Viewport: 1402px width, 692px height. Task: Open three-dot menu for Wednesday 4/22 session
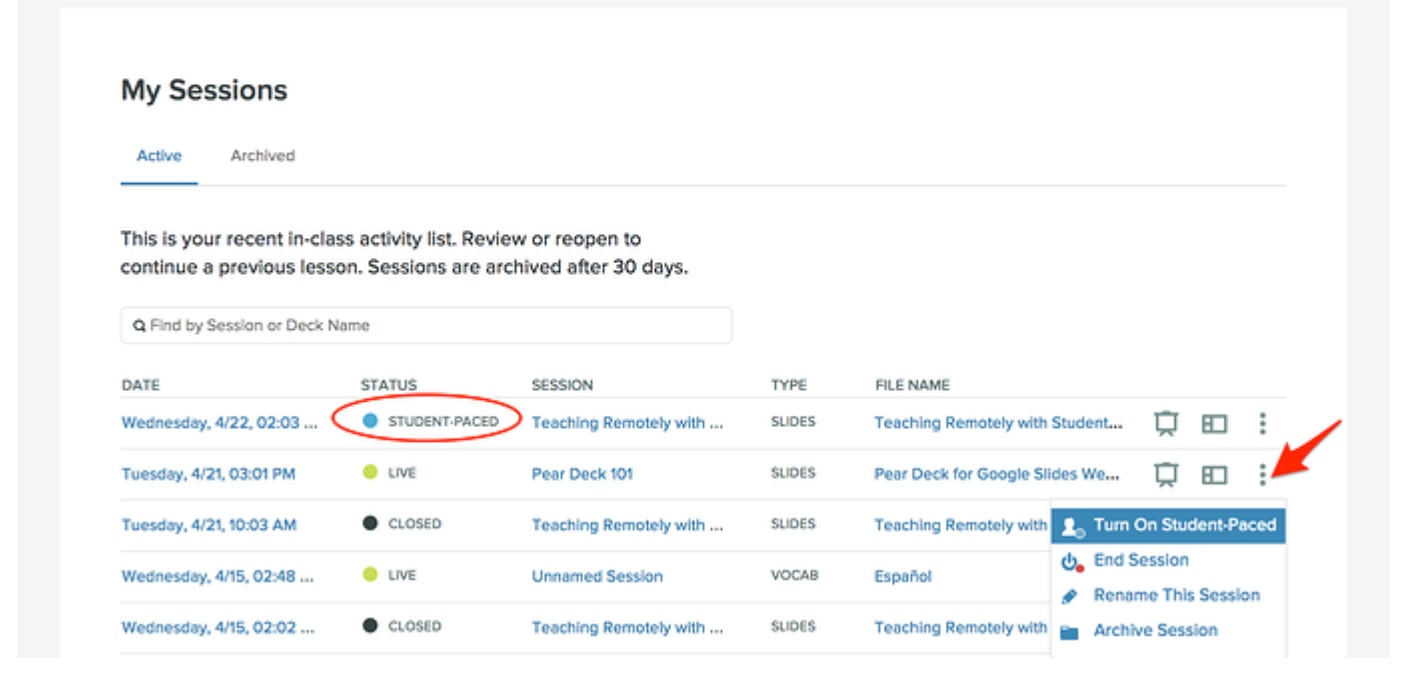1263,423
